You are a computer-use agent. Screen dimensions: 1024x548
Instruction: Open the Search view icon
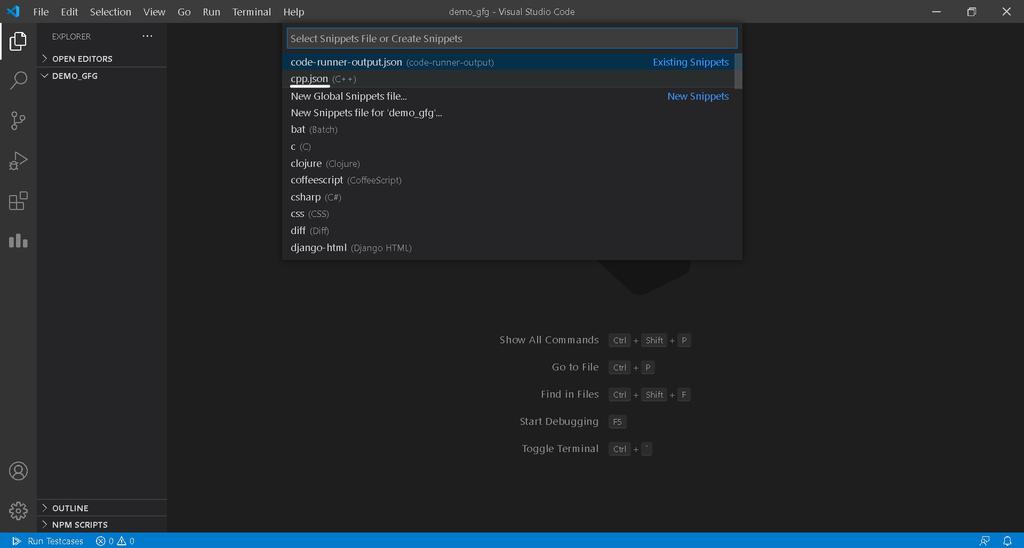(18, 80)
